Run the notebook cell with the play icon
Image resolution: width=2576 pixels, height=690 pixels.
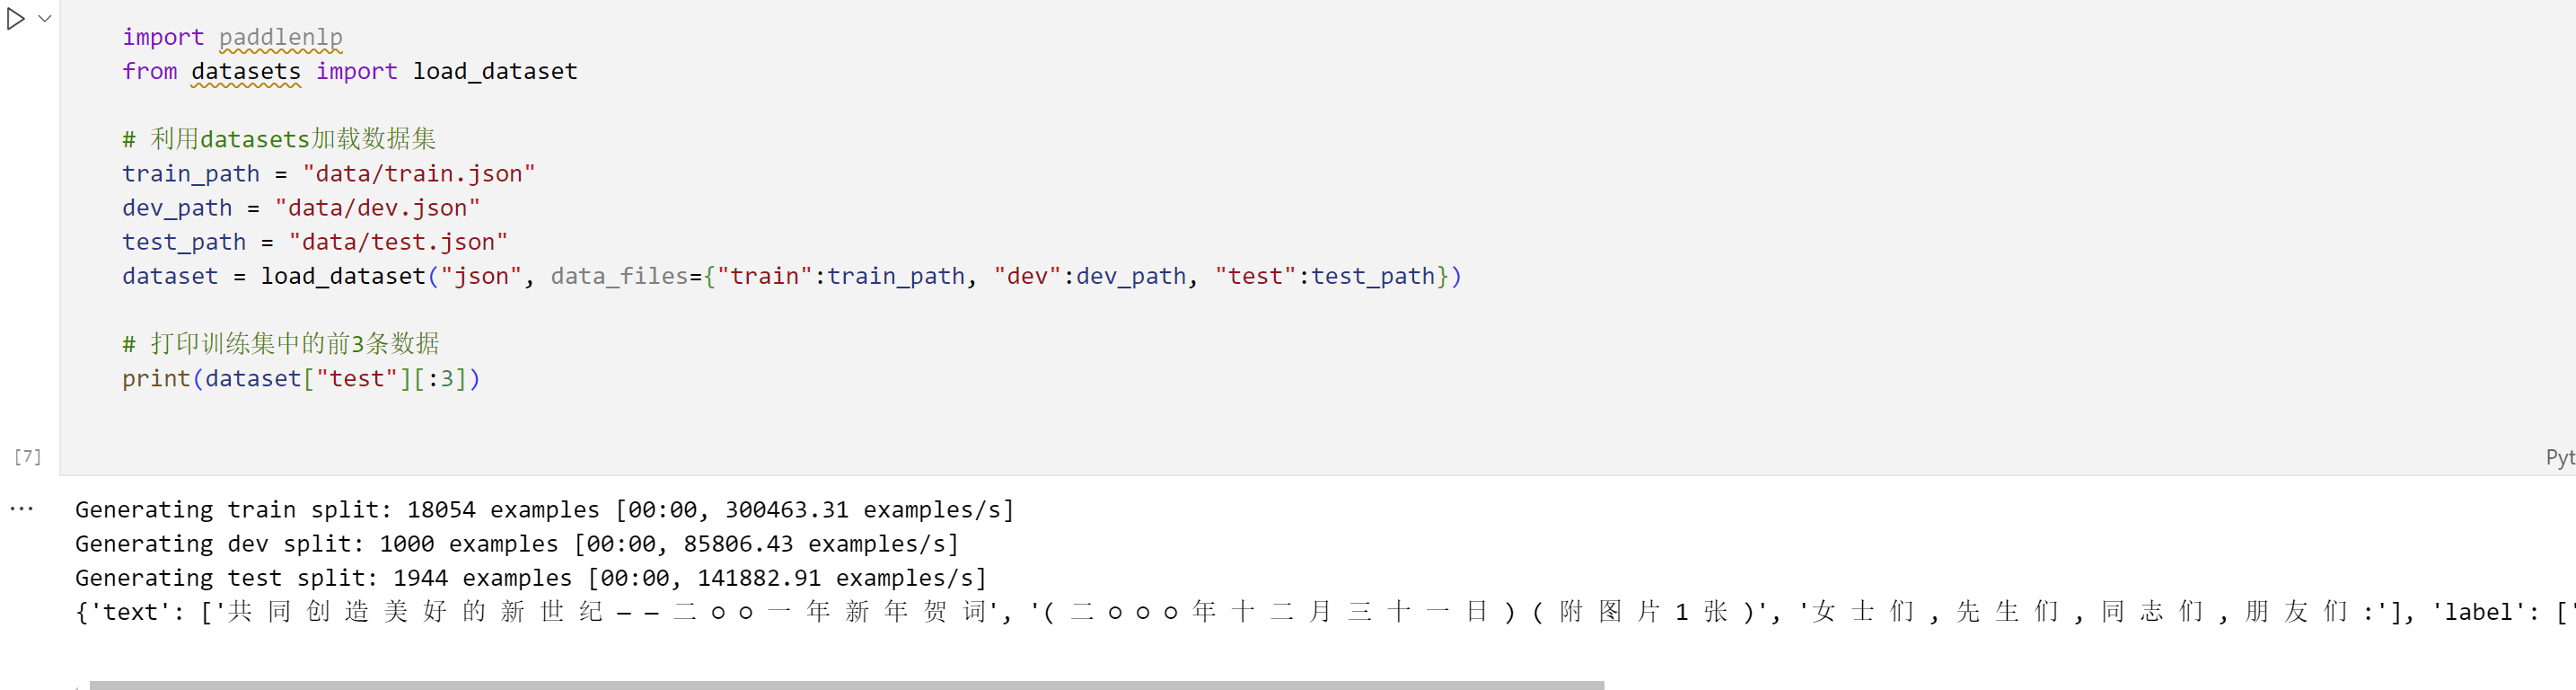[x=15, y=19]
